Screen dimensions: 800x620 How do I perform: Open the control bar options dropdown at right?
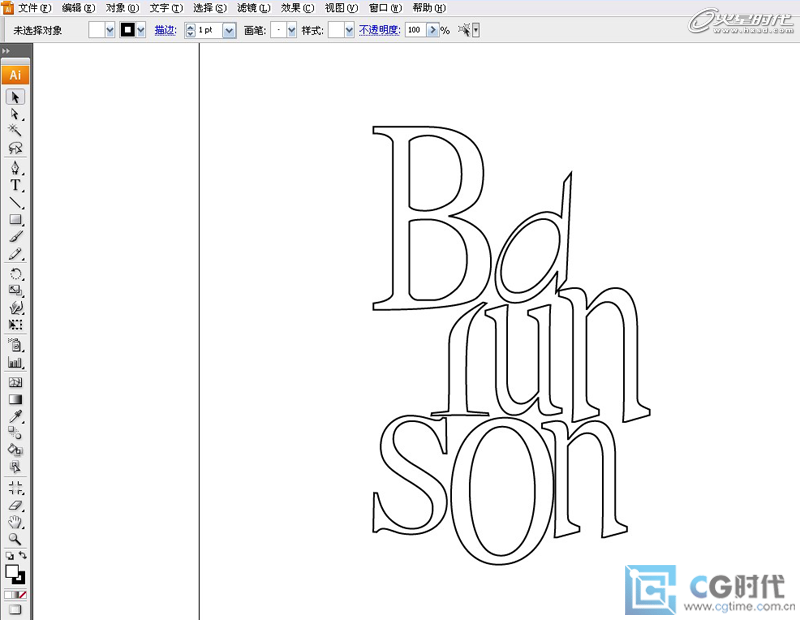[x=476, y=30]
